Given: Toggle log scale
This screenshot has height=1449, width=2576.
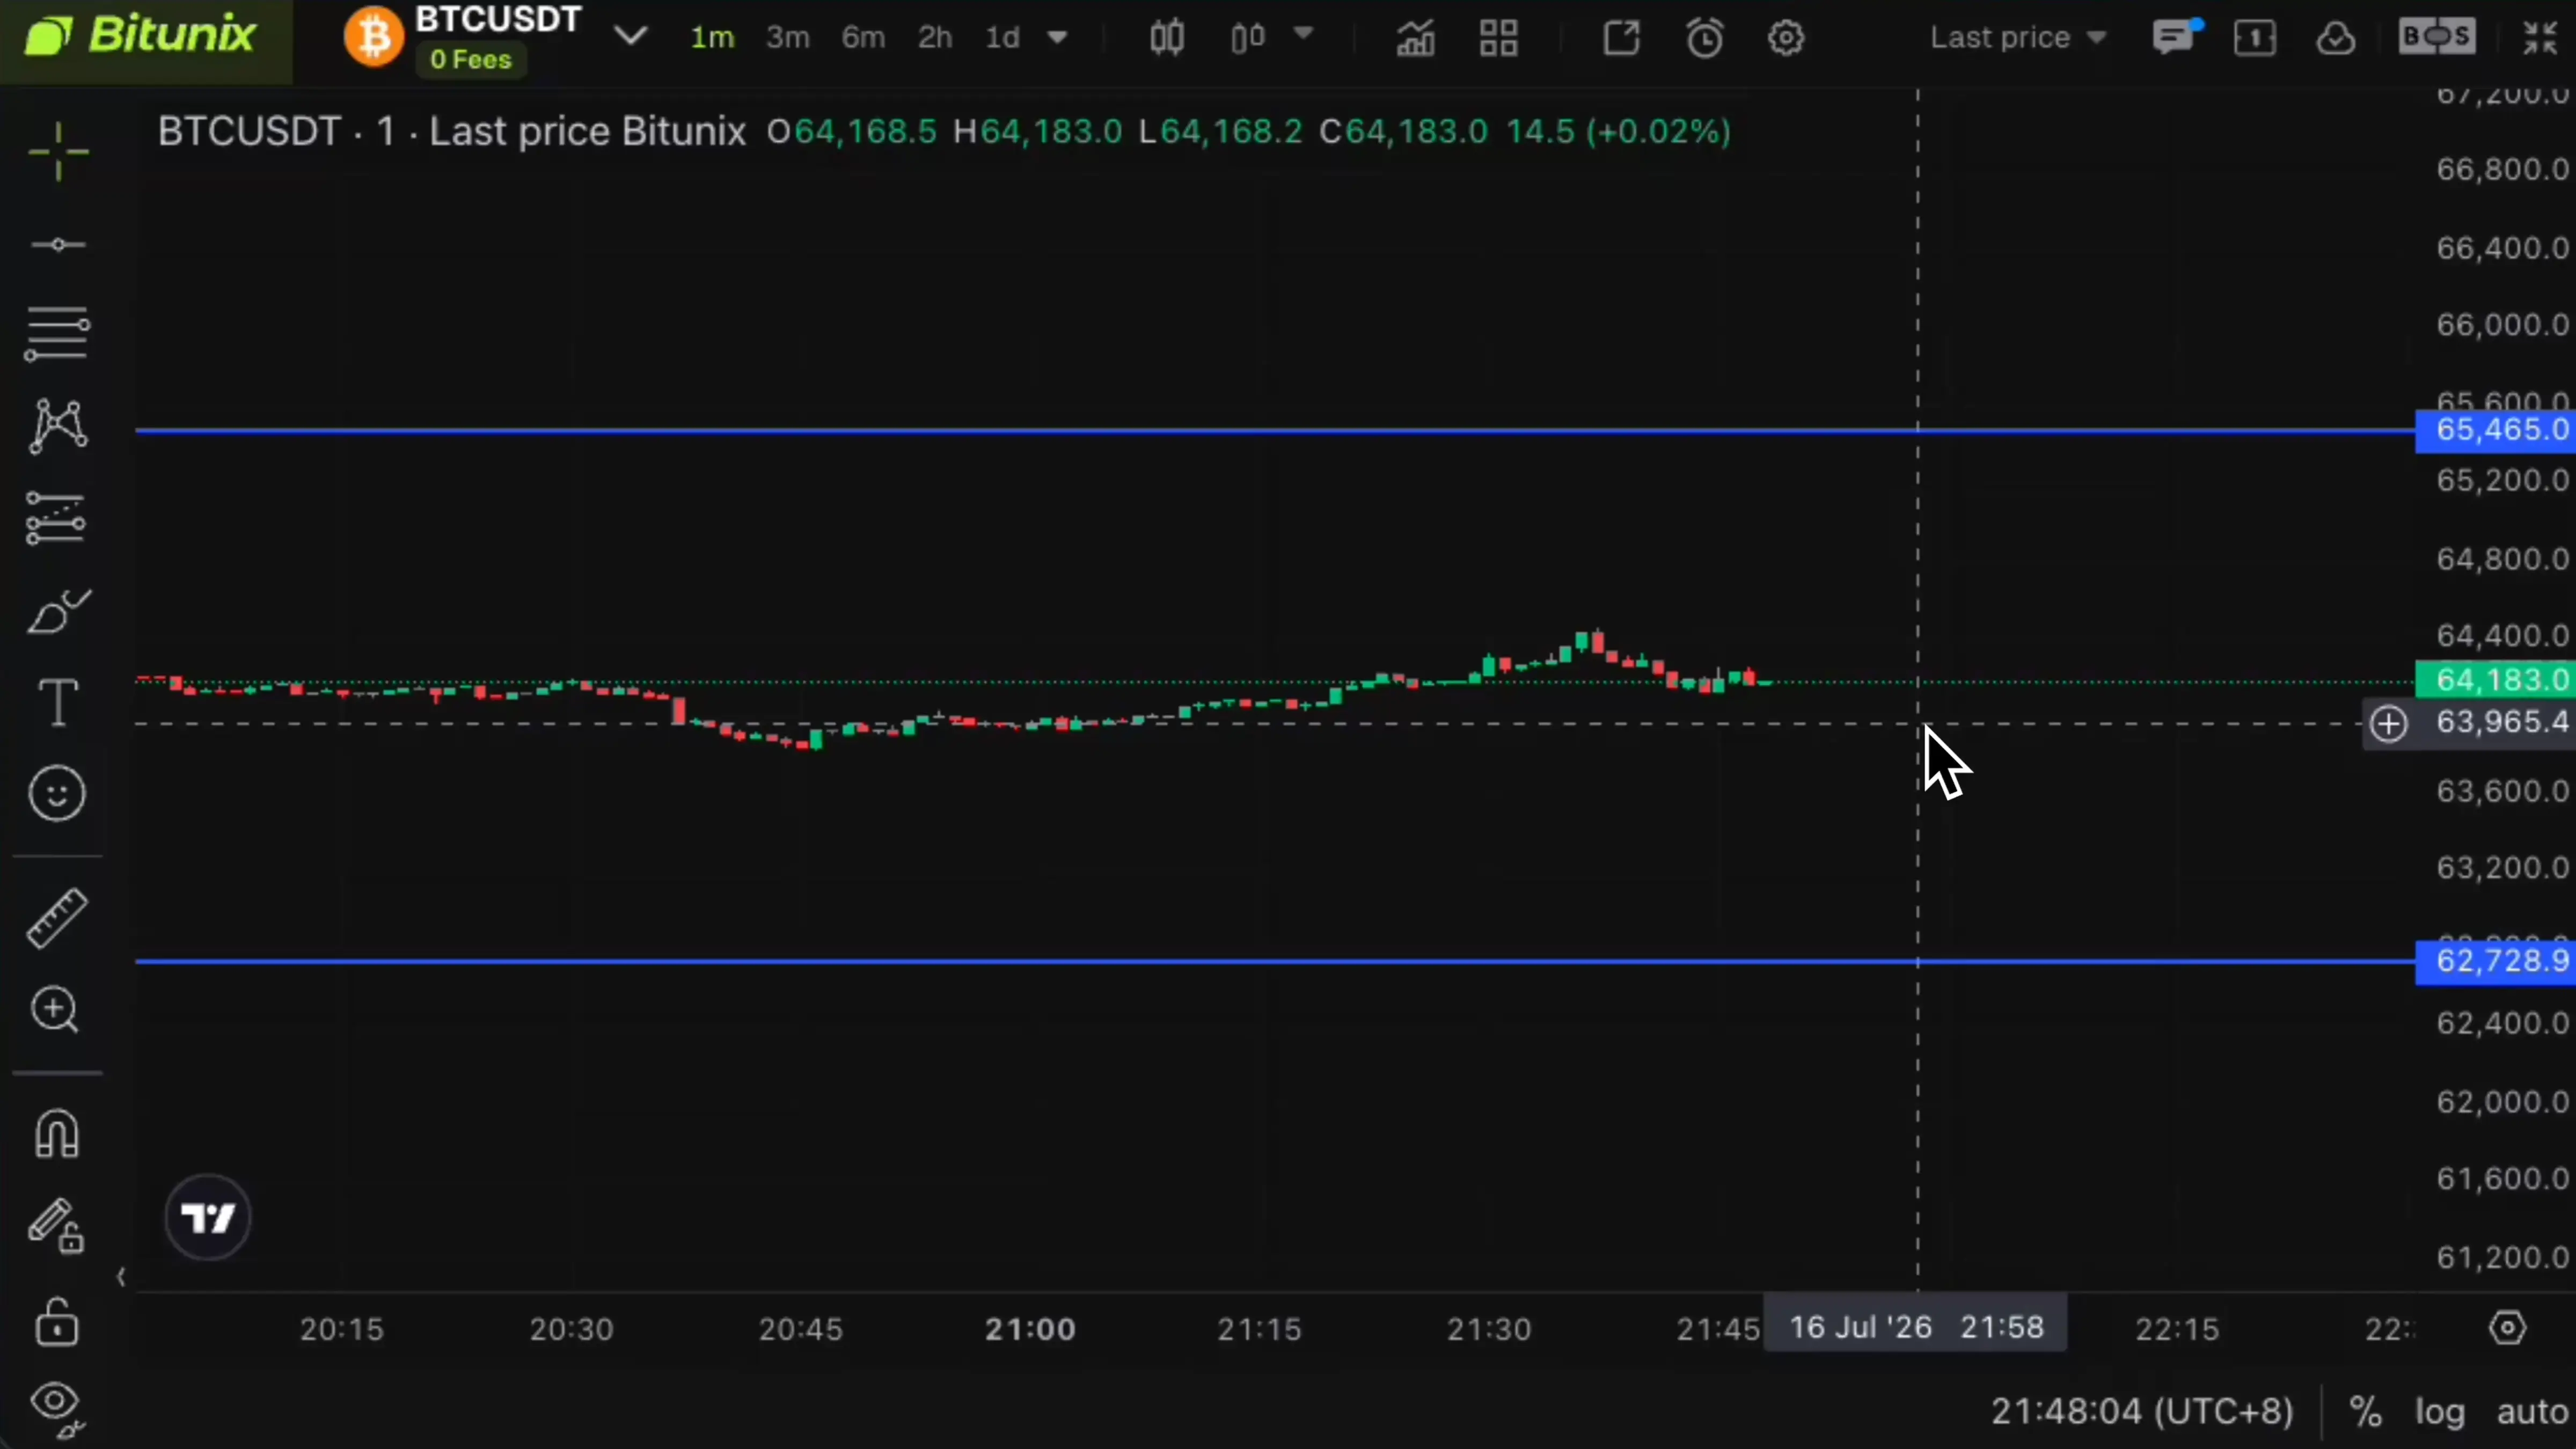Looking at the screenshot, I should [x=2439, y=1412].
